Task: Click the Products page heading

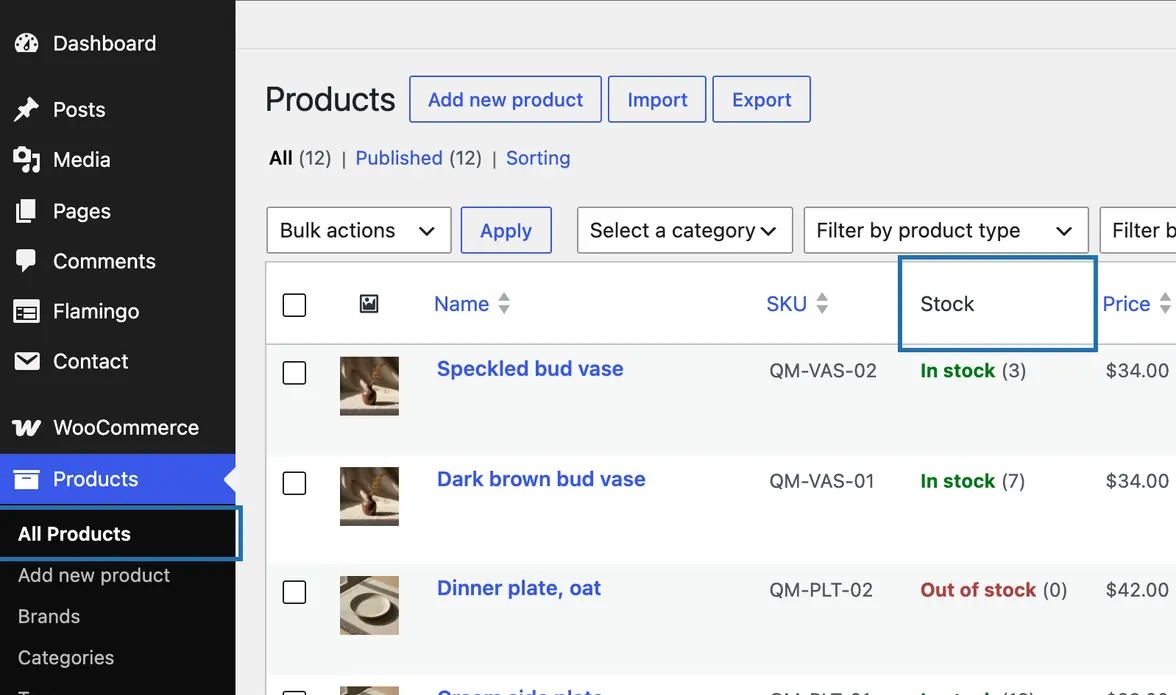Action: tap(330, 99)
